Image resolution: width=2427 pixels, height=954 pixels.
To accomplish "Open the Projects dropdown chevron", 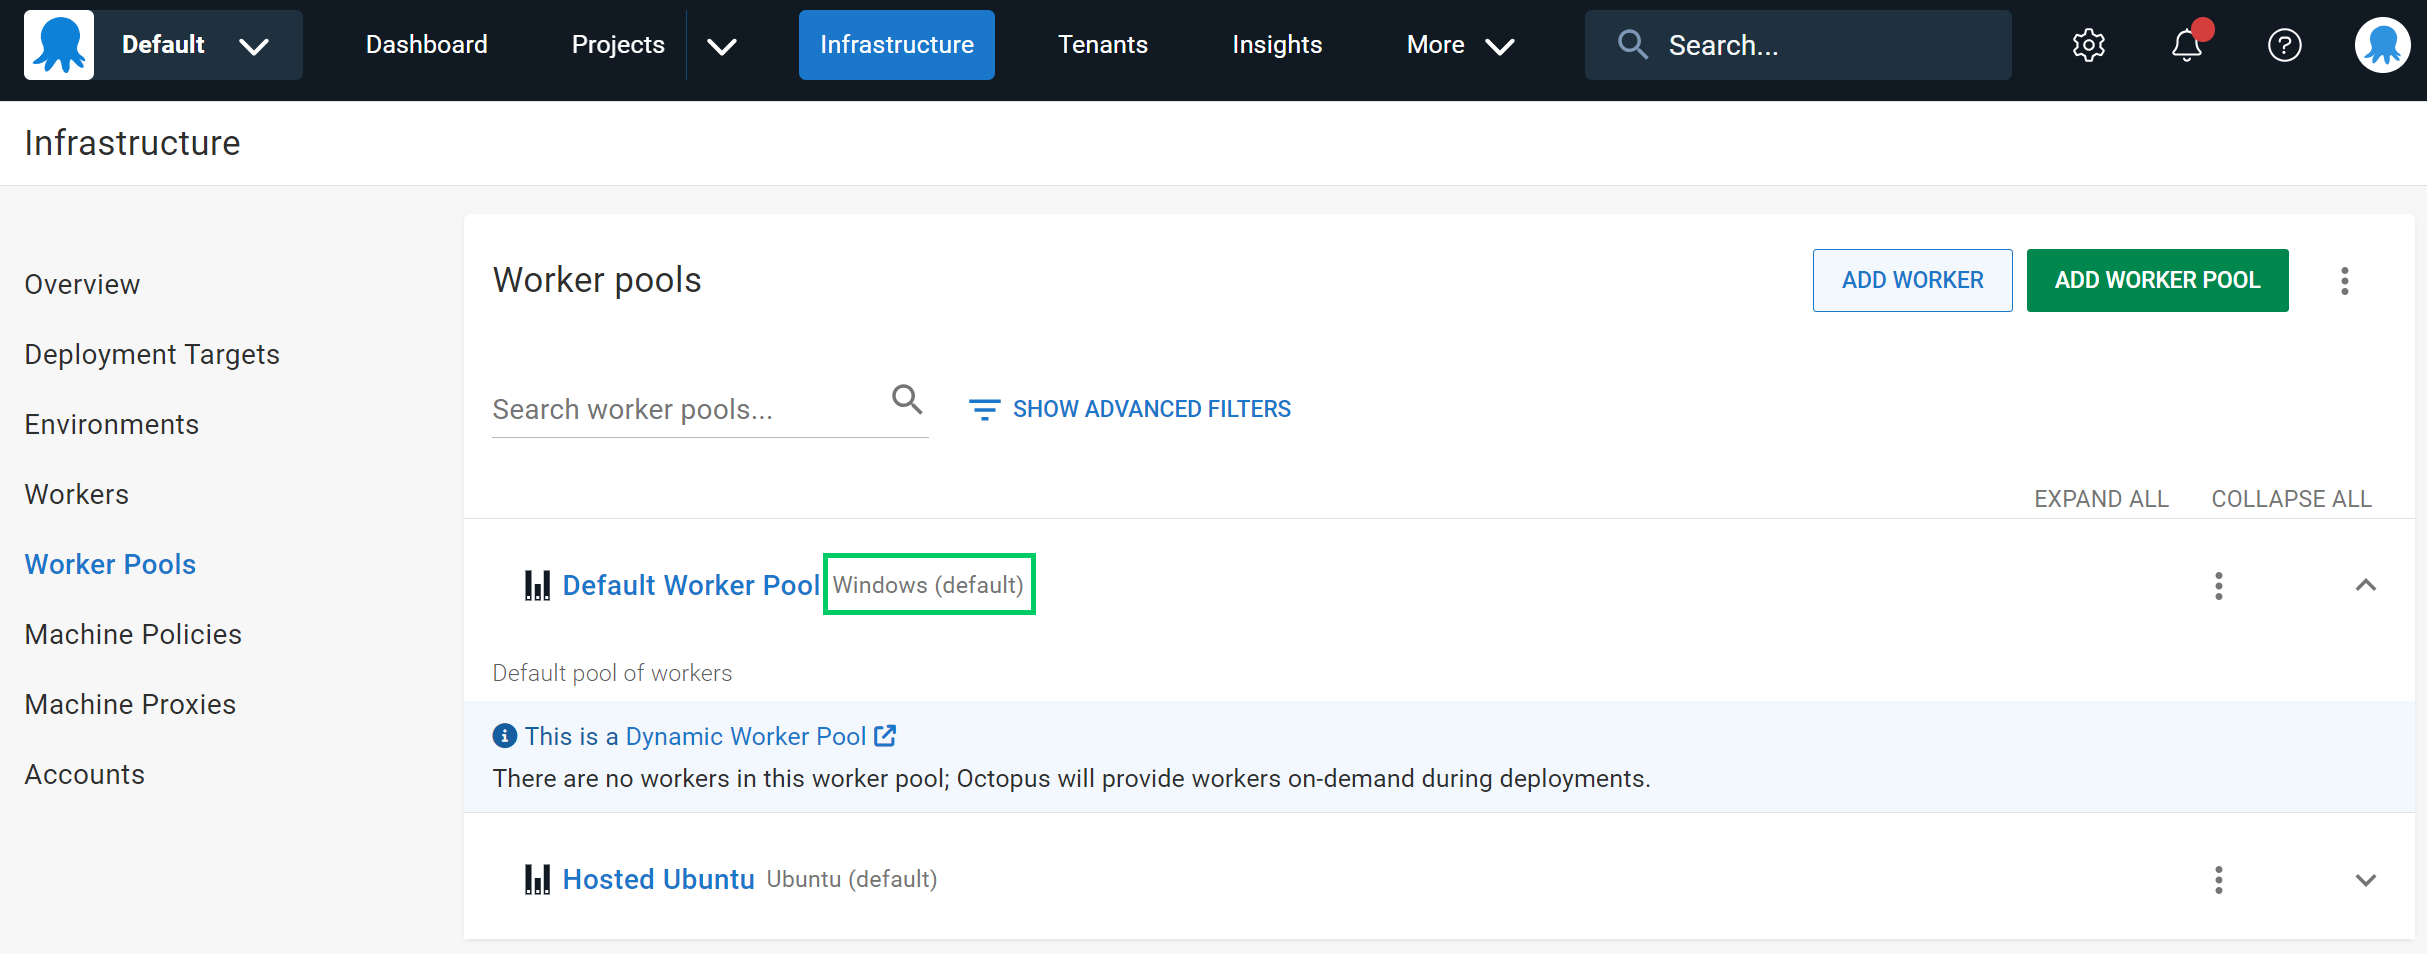I will (x=723, y=44).
